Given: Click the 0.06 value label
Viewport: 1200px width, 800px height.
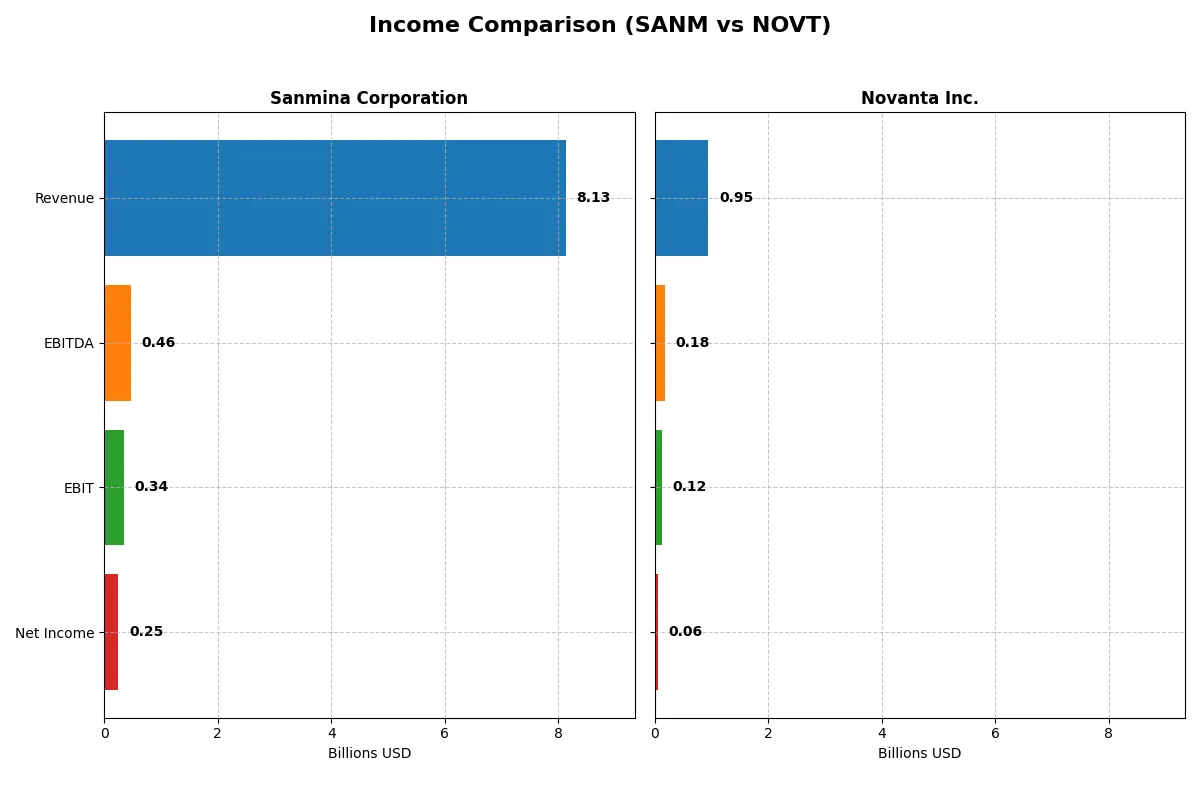Looking at the screenshot, I should click(686, 631).
